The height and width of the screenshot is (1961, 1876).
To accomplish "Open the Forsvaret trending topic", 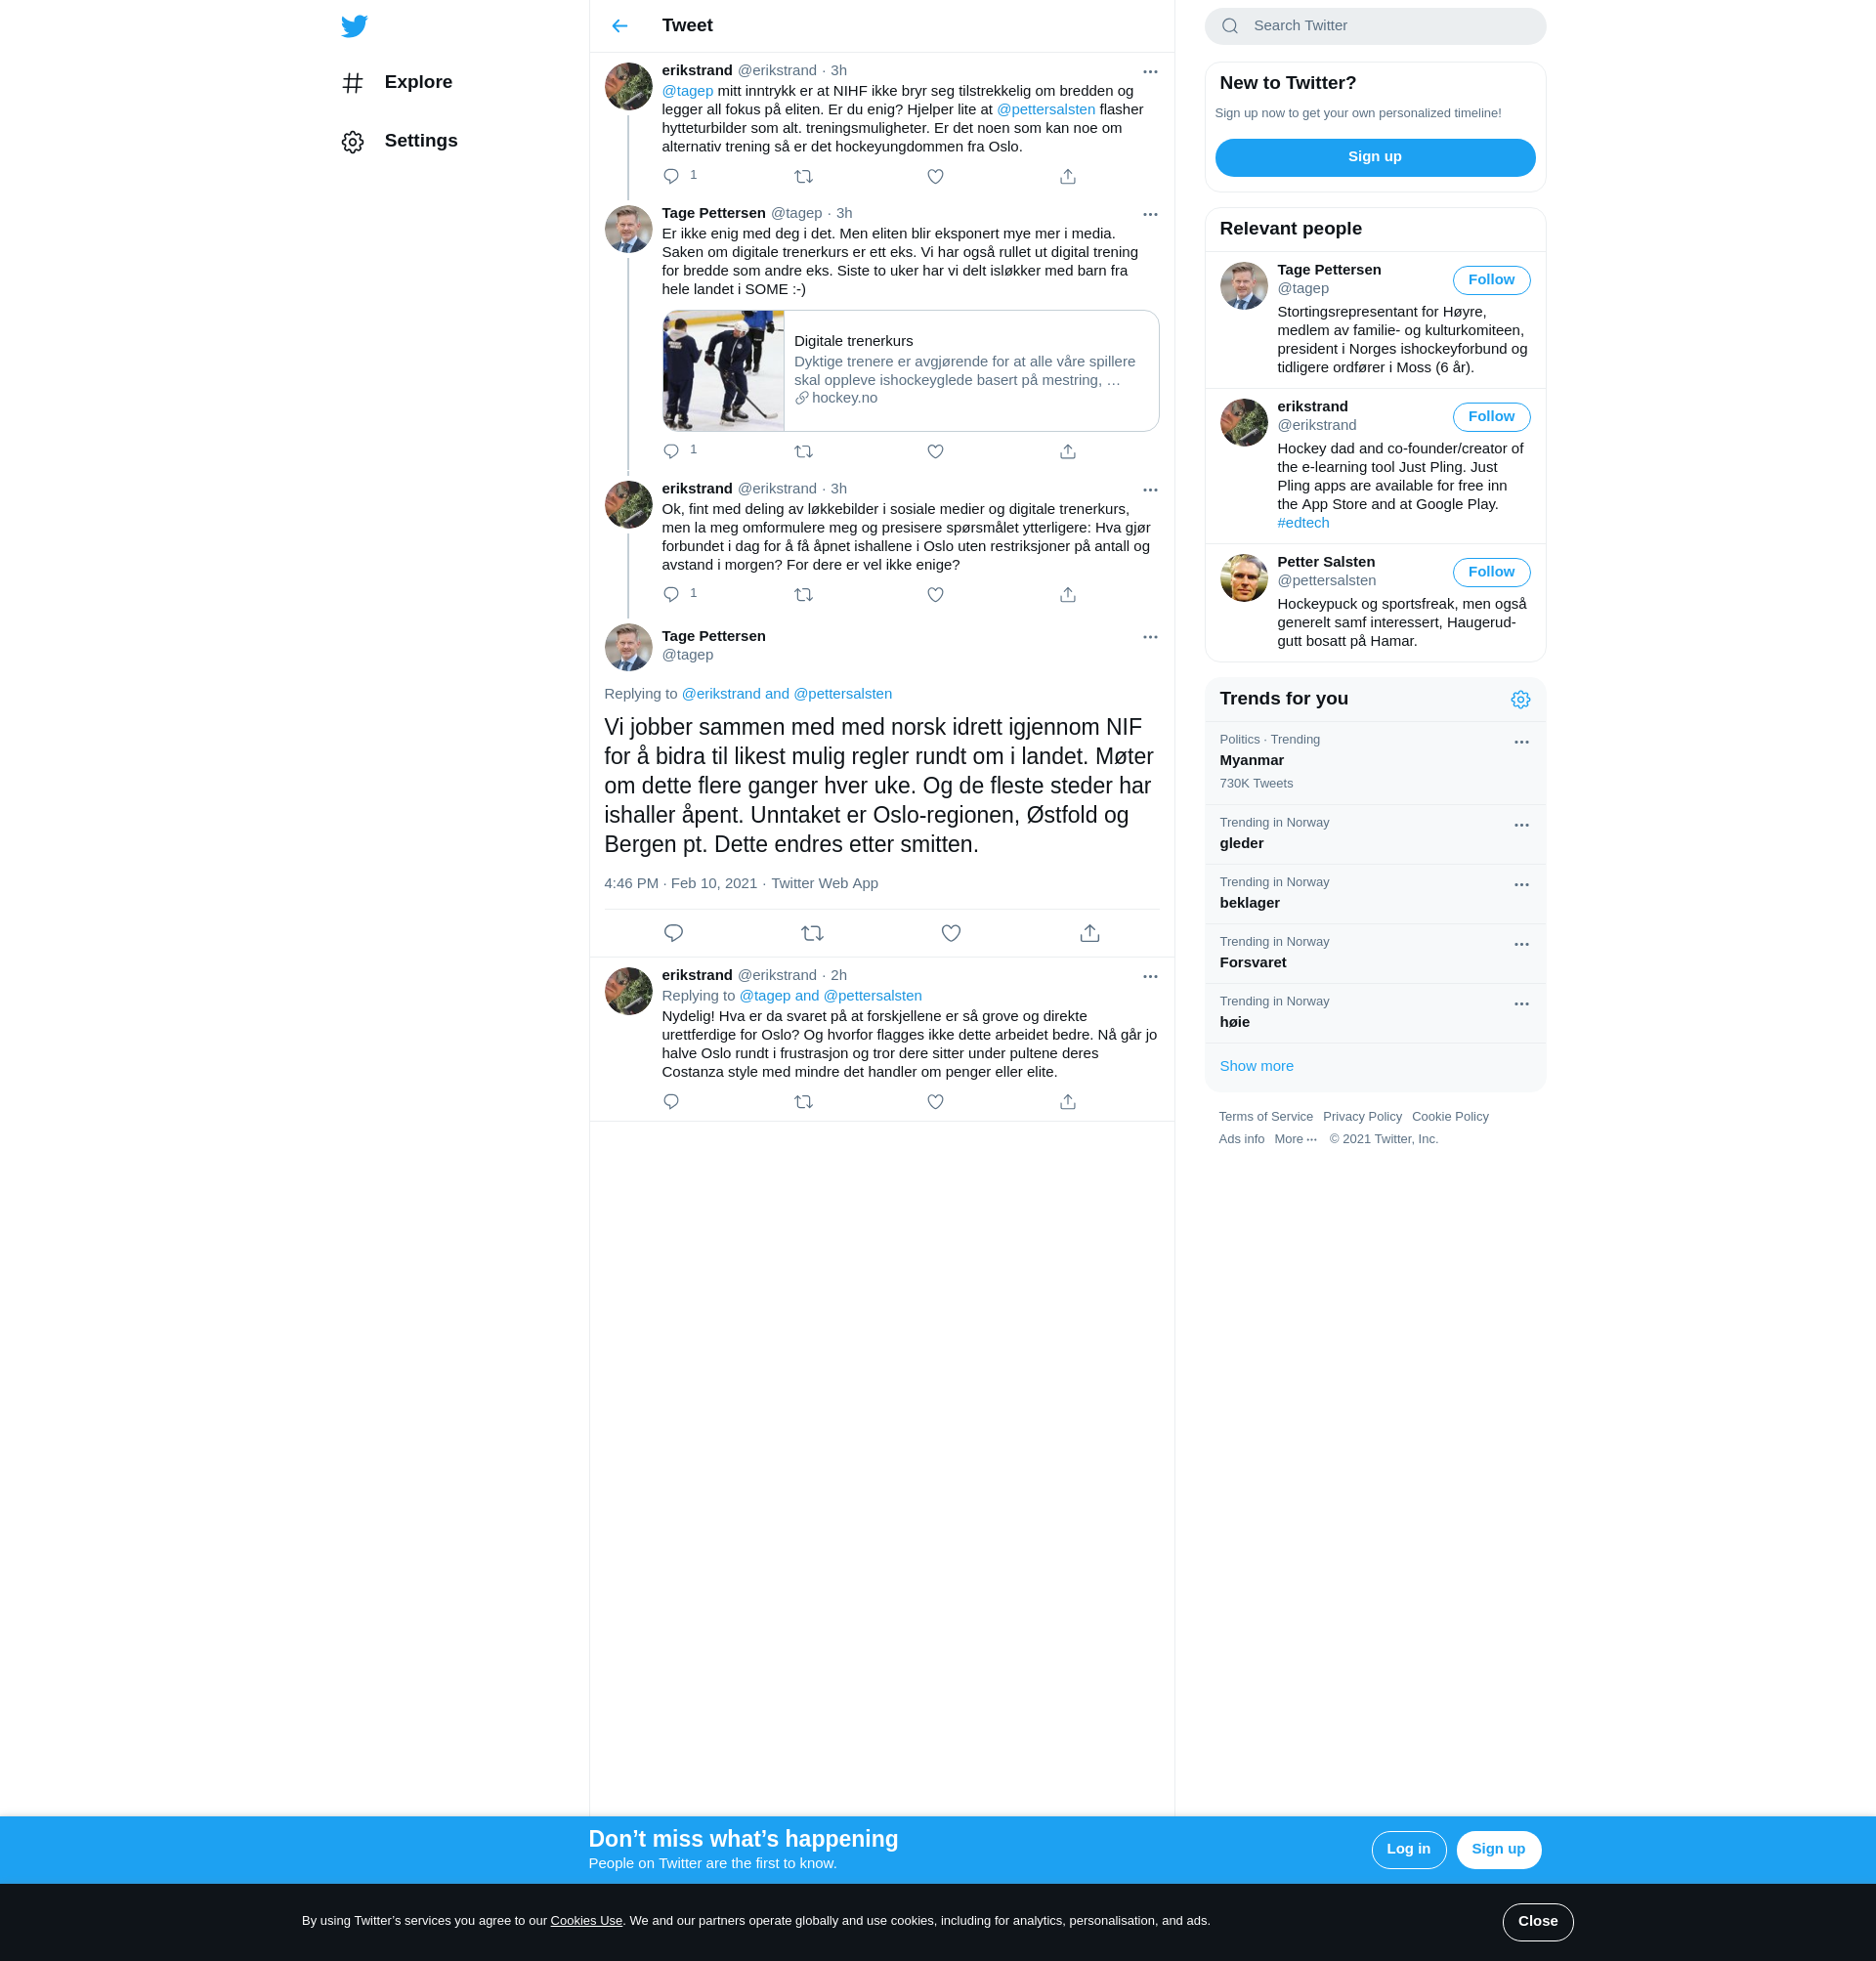I will [1375, 954].
